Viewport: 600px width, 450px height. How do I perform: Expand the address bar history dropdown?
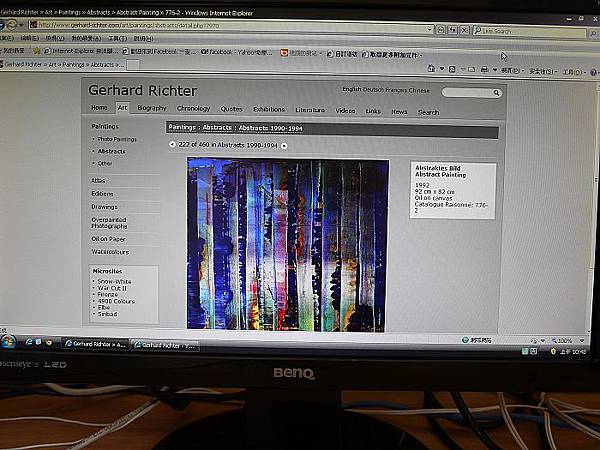pos(430,29)
